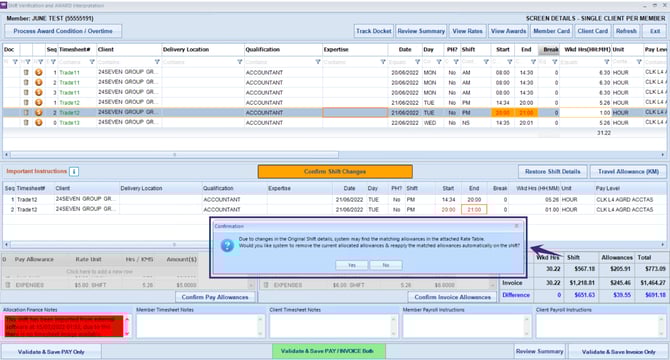Click orange dollar icon on Trade11 seq 3 row
Viewport: 670px width, 360px height.
point(38,92)
